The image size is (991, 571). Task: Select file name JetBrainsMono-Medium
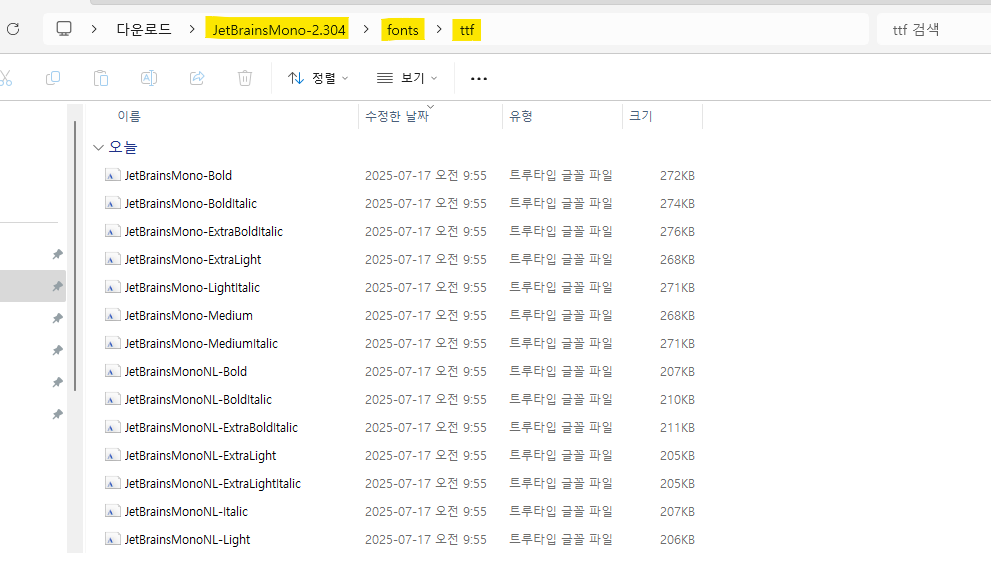pyautogui.click(x=188, y=315)
